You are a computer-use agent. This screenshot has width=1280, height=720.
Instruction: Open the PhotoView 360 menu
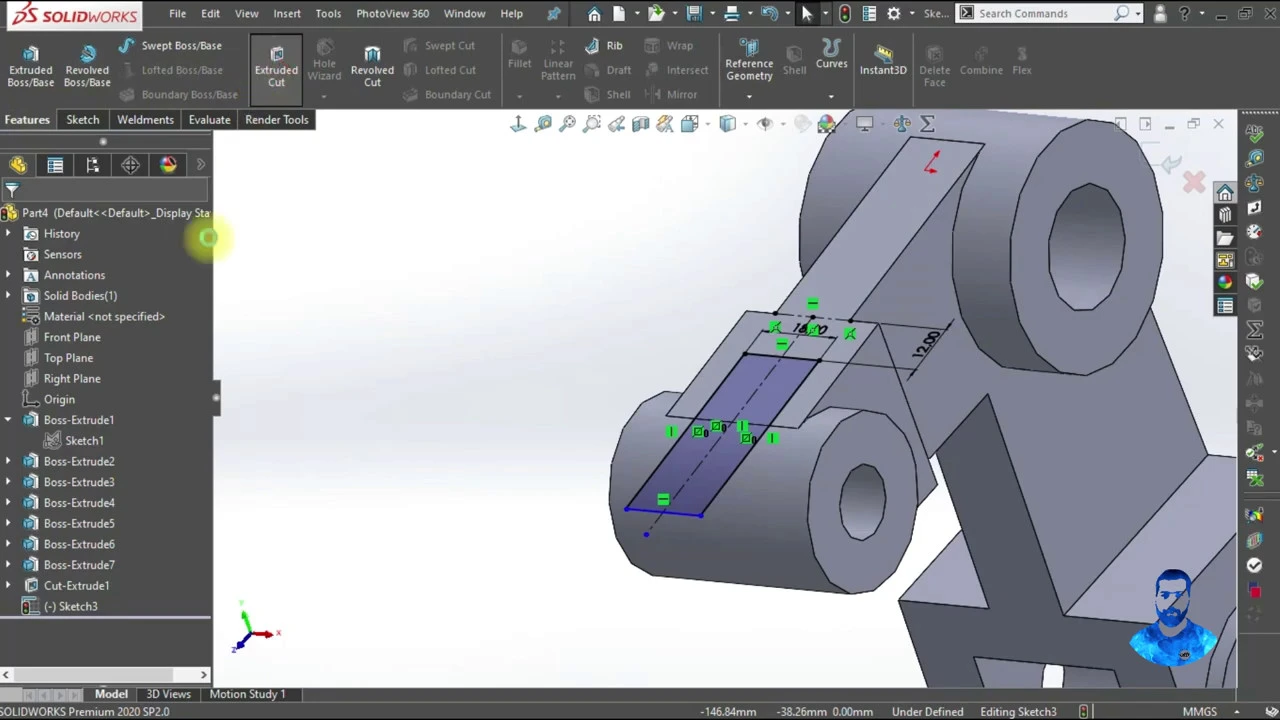393,14
